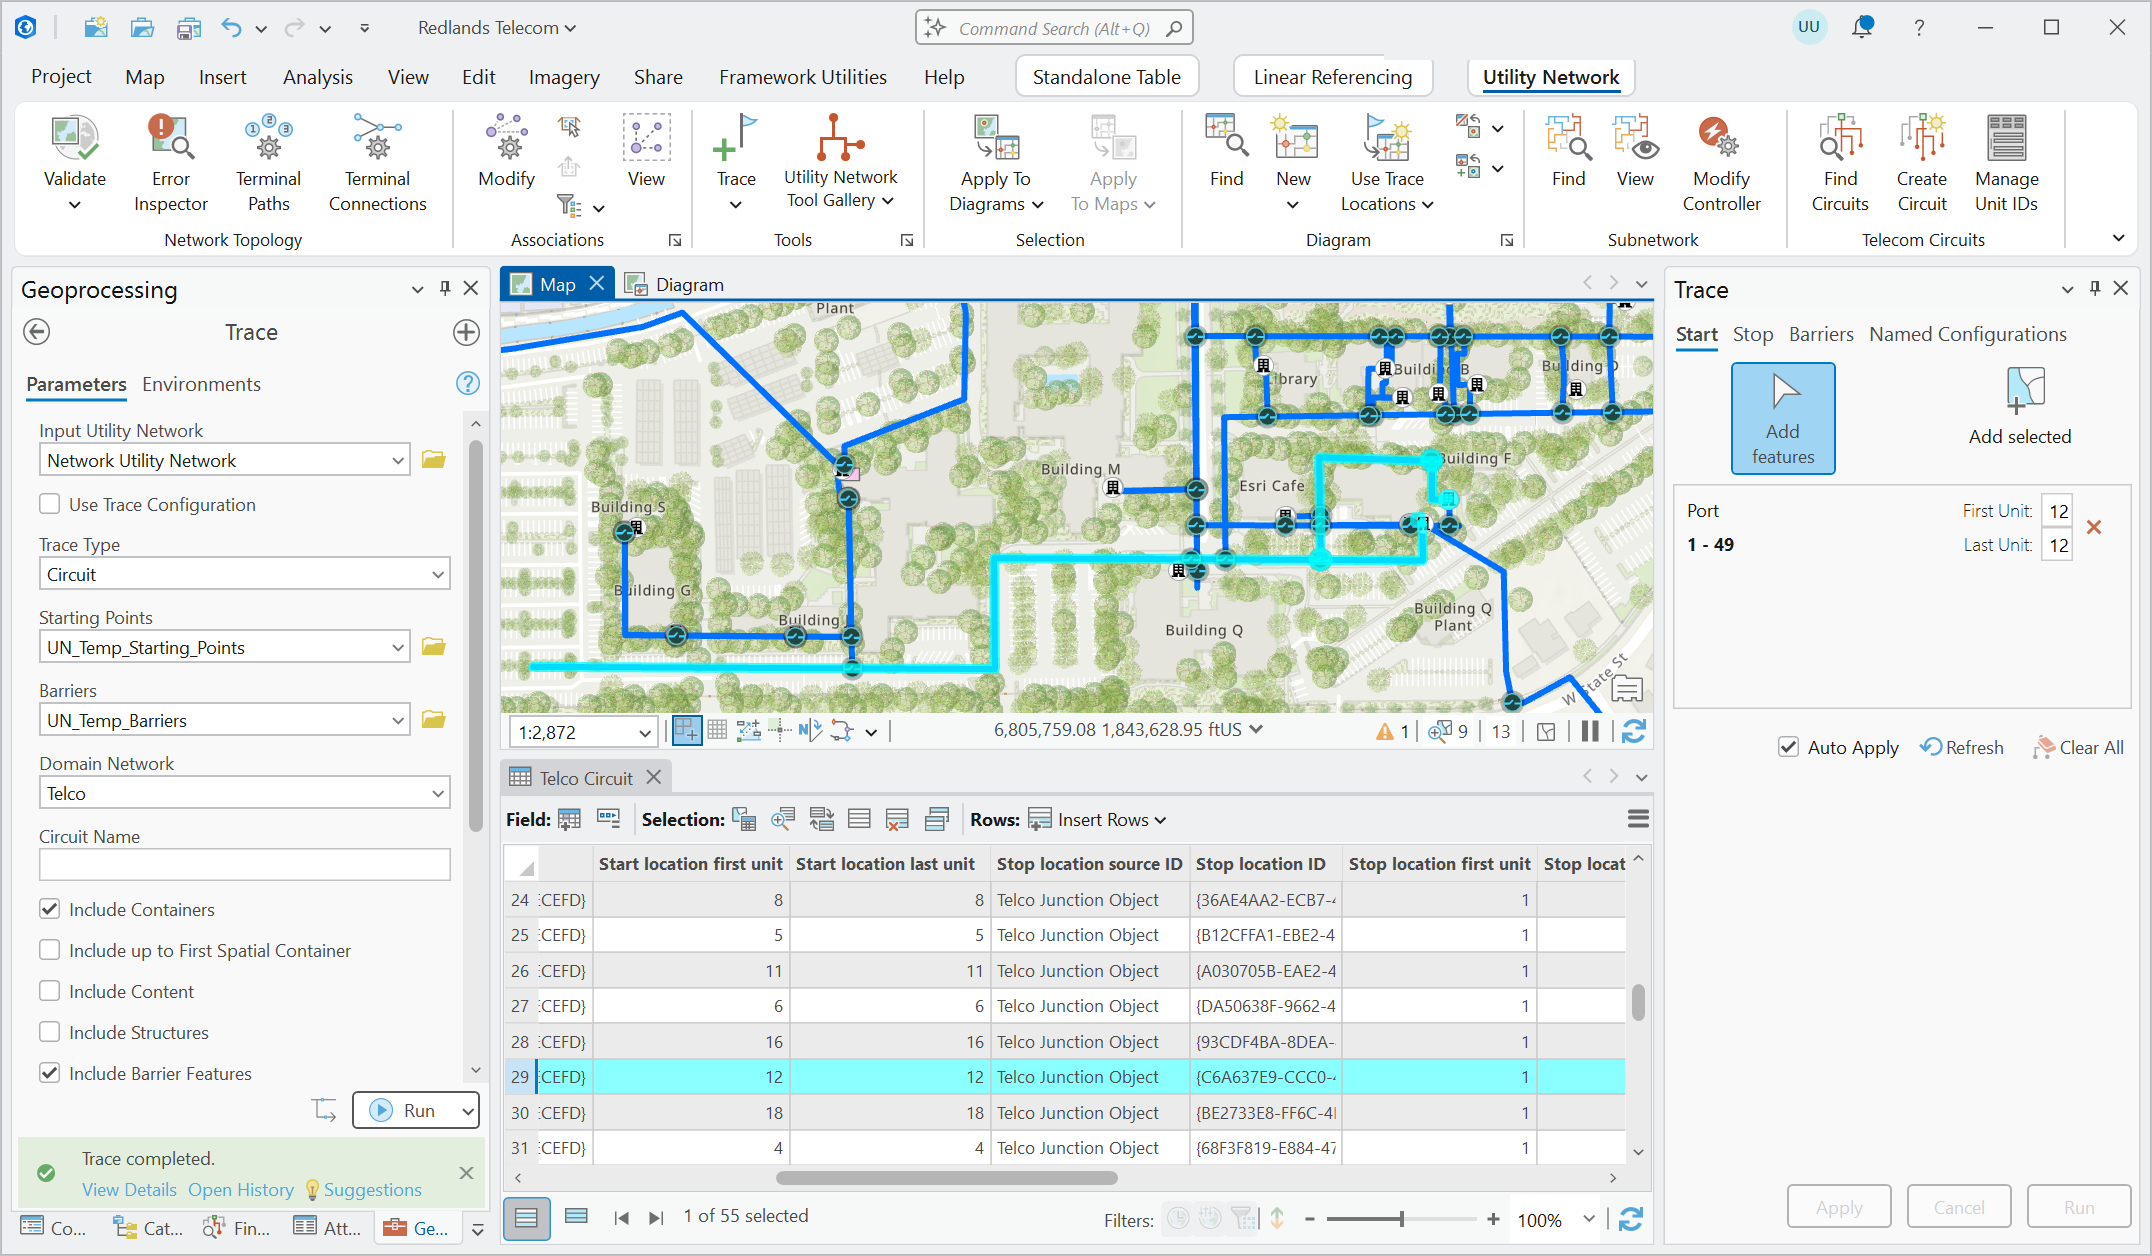The height and width of the screenshot is (1256, 2152).
Task: Switch to Barriers tab in Trace pane
Action: (x=1821, y=334)
